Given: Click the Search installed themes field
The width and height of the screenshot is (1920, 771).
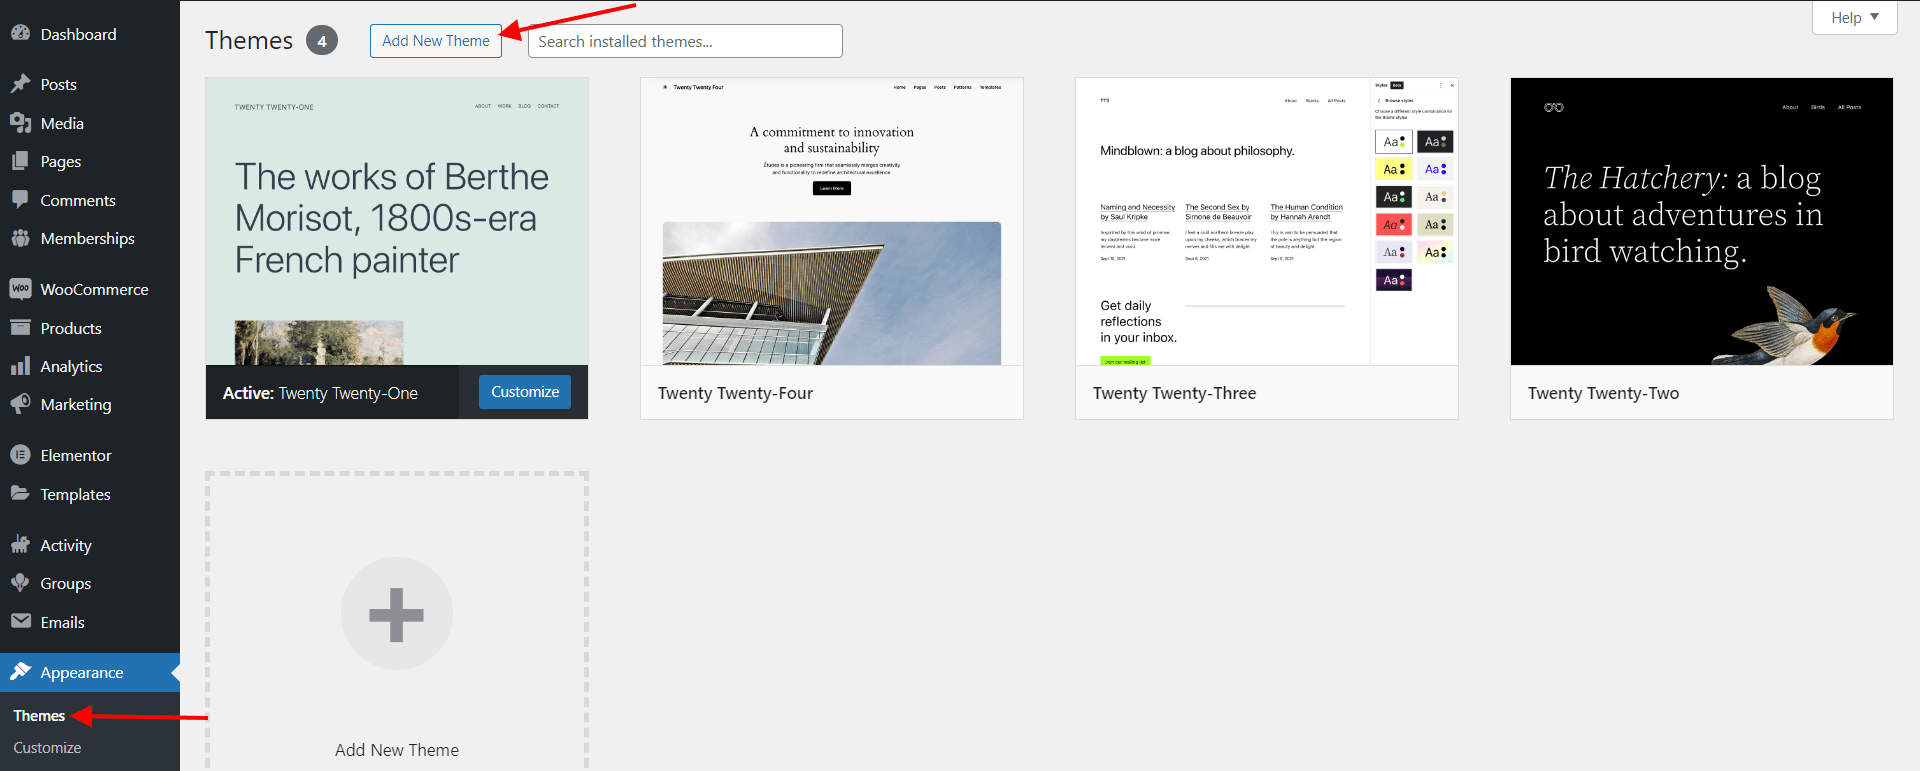Looking at the screenshot, I should [x=685, y=41].
